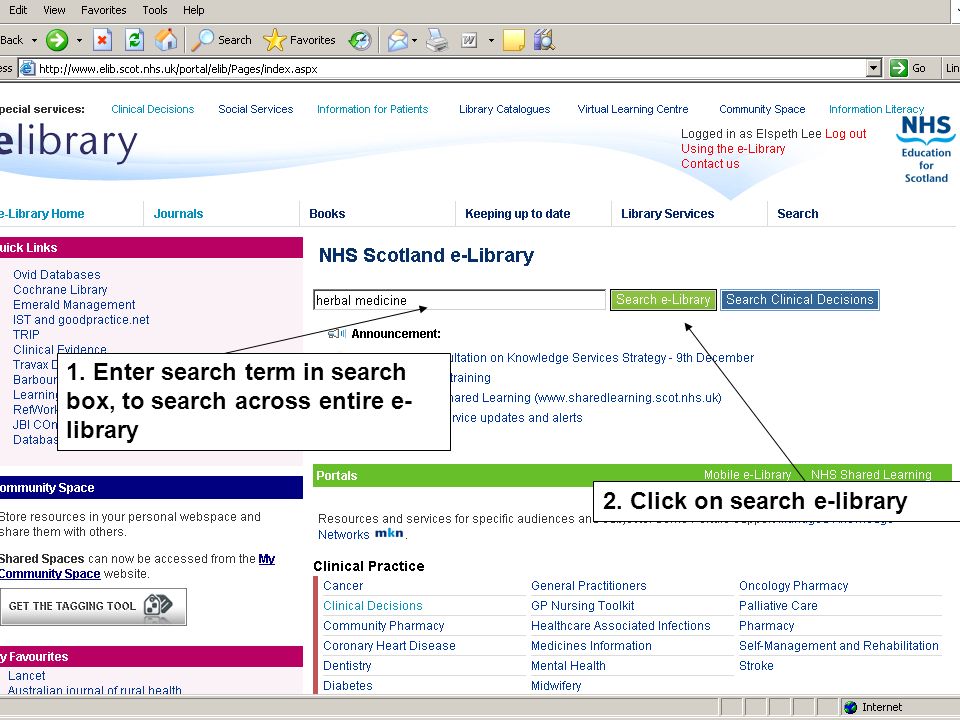Open the Mental Health portal link
Image resolution: width=960 pixels, height=720 pixels.
tap(568, 666)
